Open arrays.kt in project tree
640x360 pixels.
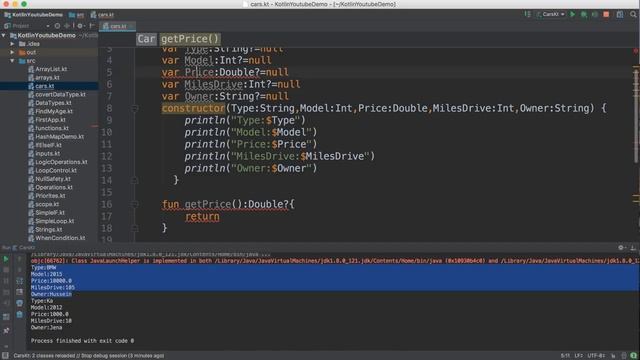(x=47, y=78)
